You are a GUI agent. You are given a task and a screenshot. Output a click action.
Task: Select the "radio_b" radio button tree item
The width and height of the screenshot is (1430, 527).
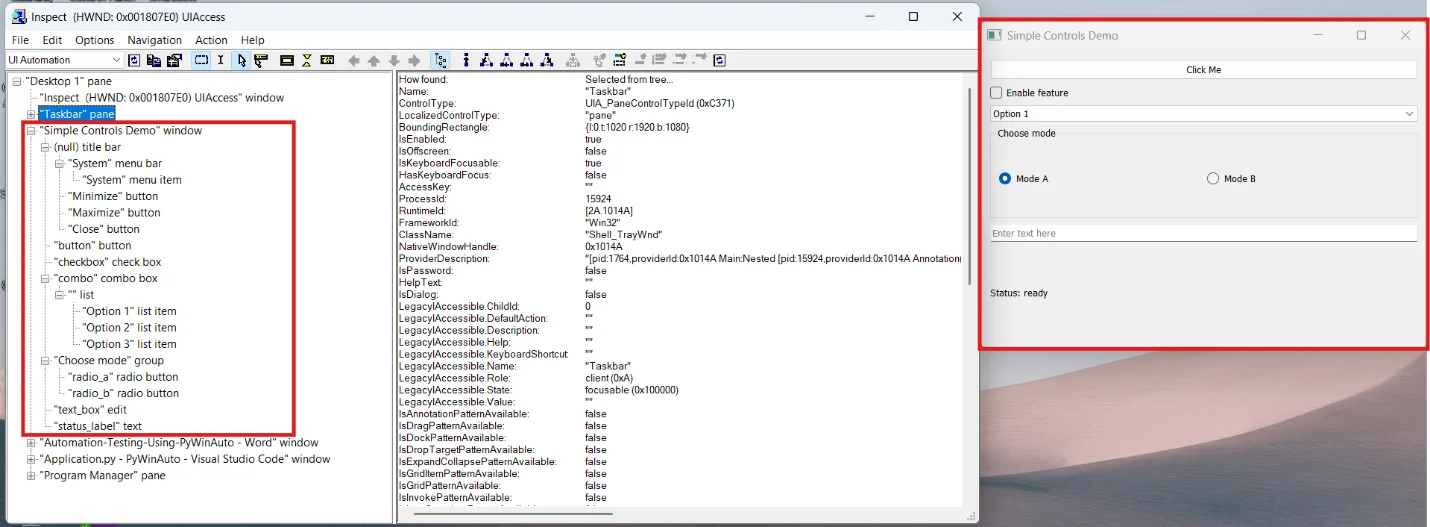[x=123, y=394]
